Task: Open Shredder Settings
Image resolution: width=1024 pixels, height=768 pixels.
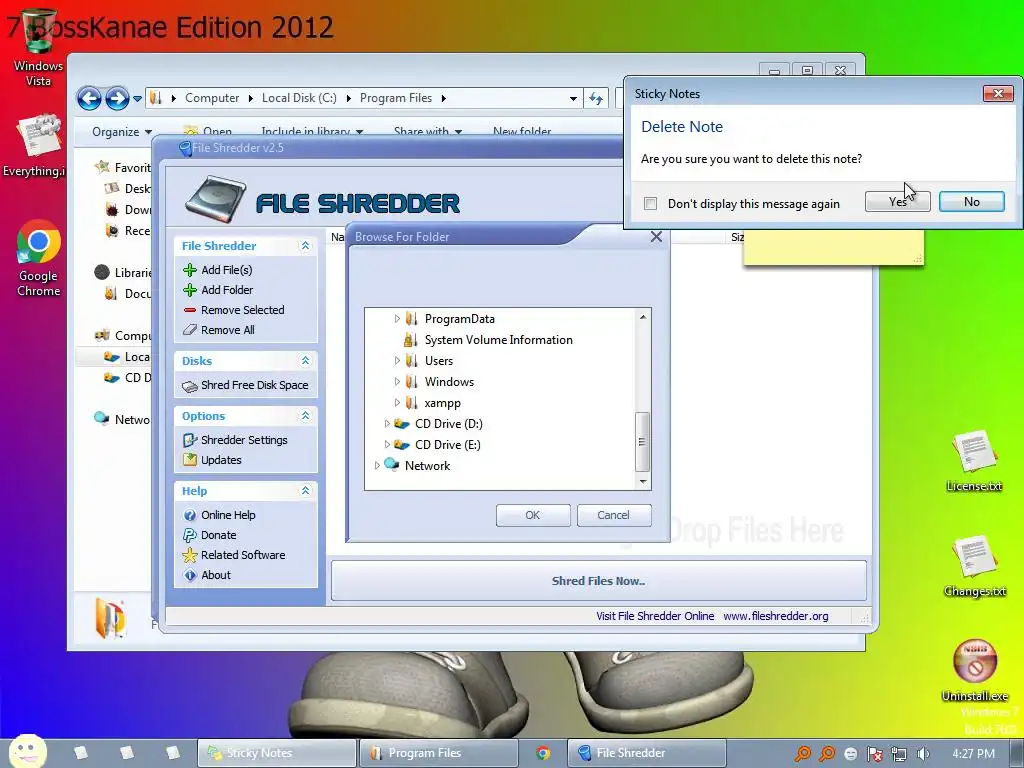Action: pos(244,440)
